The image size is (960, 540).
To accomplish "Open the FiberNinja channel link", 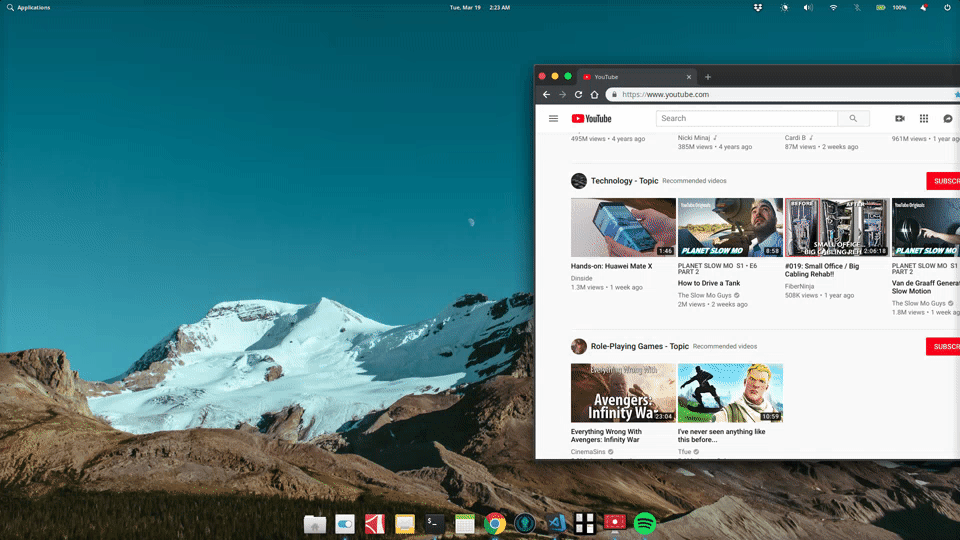I will tap(800, 287).
